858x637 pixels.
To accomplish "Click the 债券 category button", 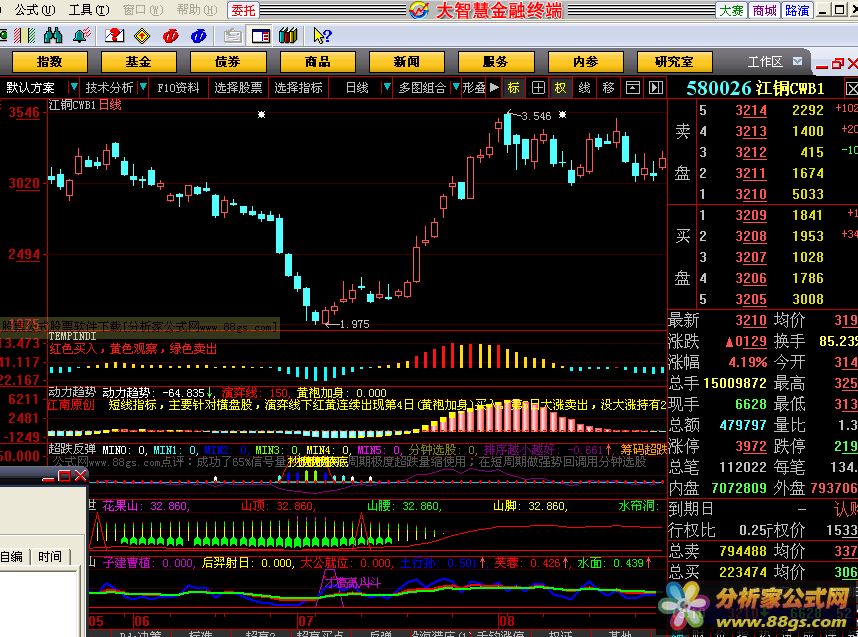I will point(228,62).
